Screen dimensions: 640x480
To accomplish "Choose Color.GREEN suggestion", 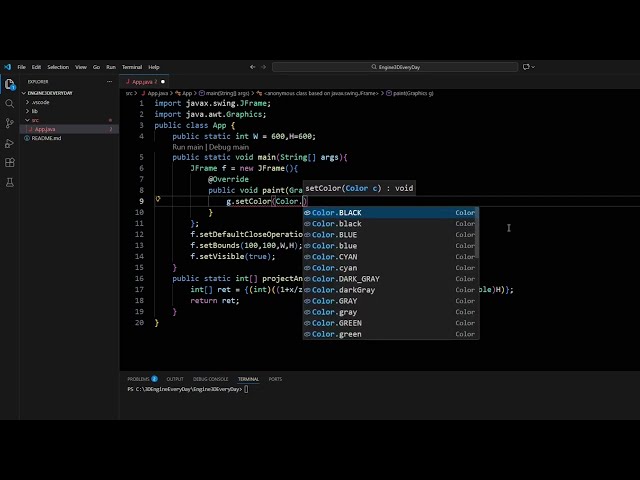I will (391, 323).
